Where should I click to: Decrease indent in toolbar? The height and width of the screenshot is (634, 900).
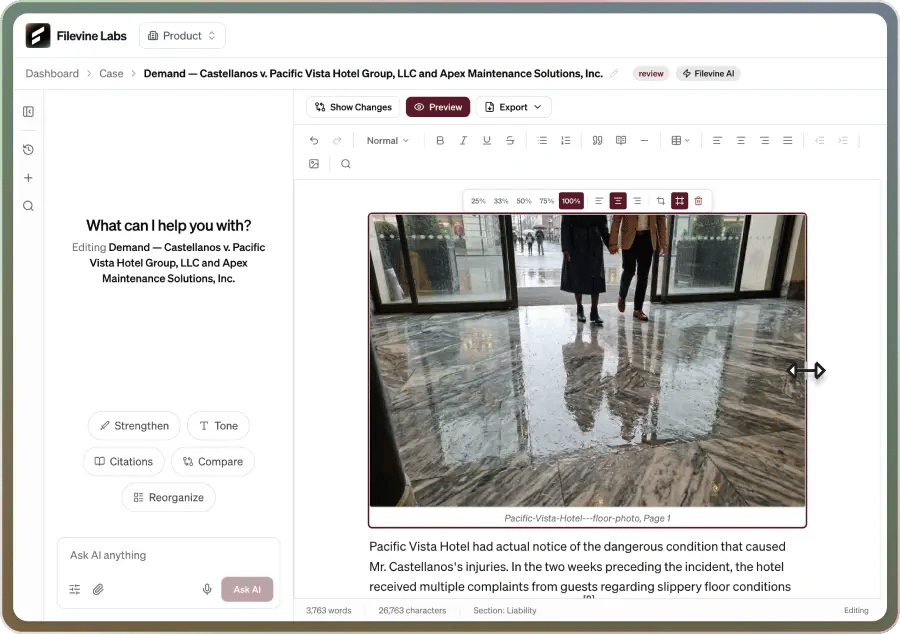(820, 141)
